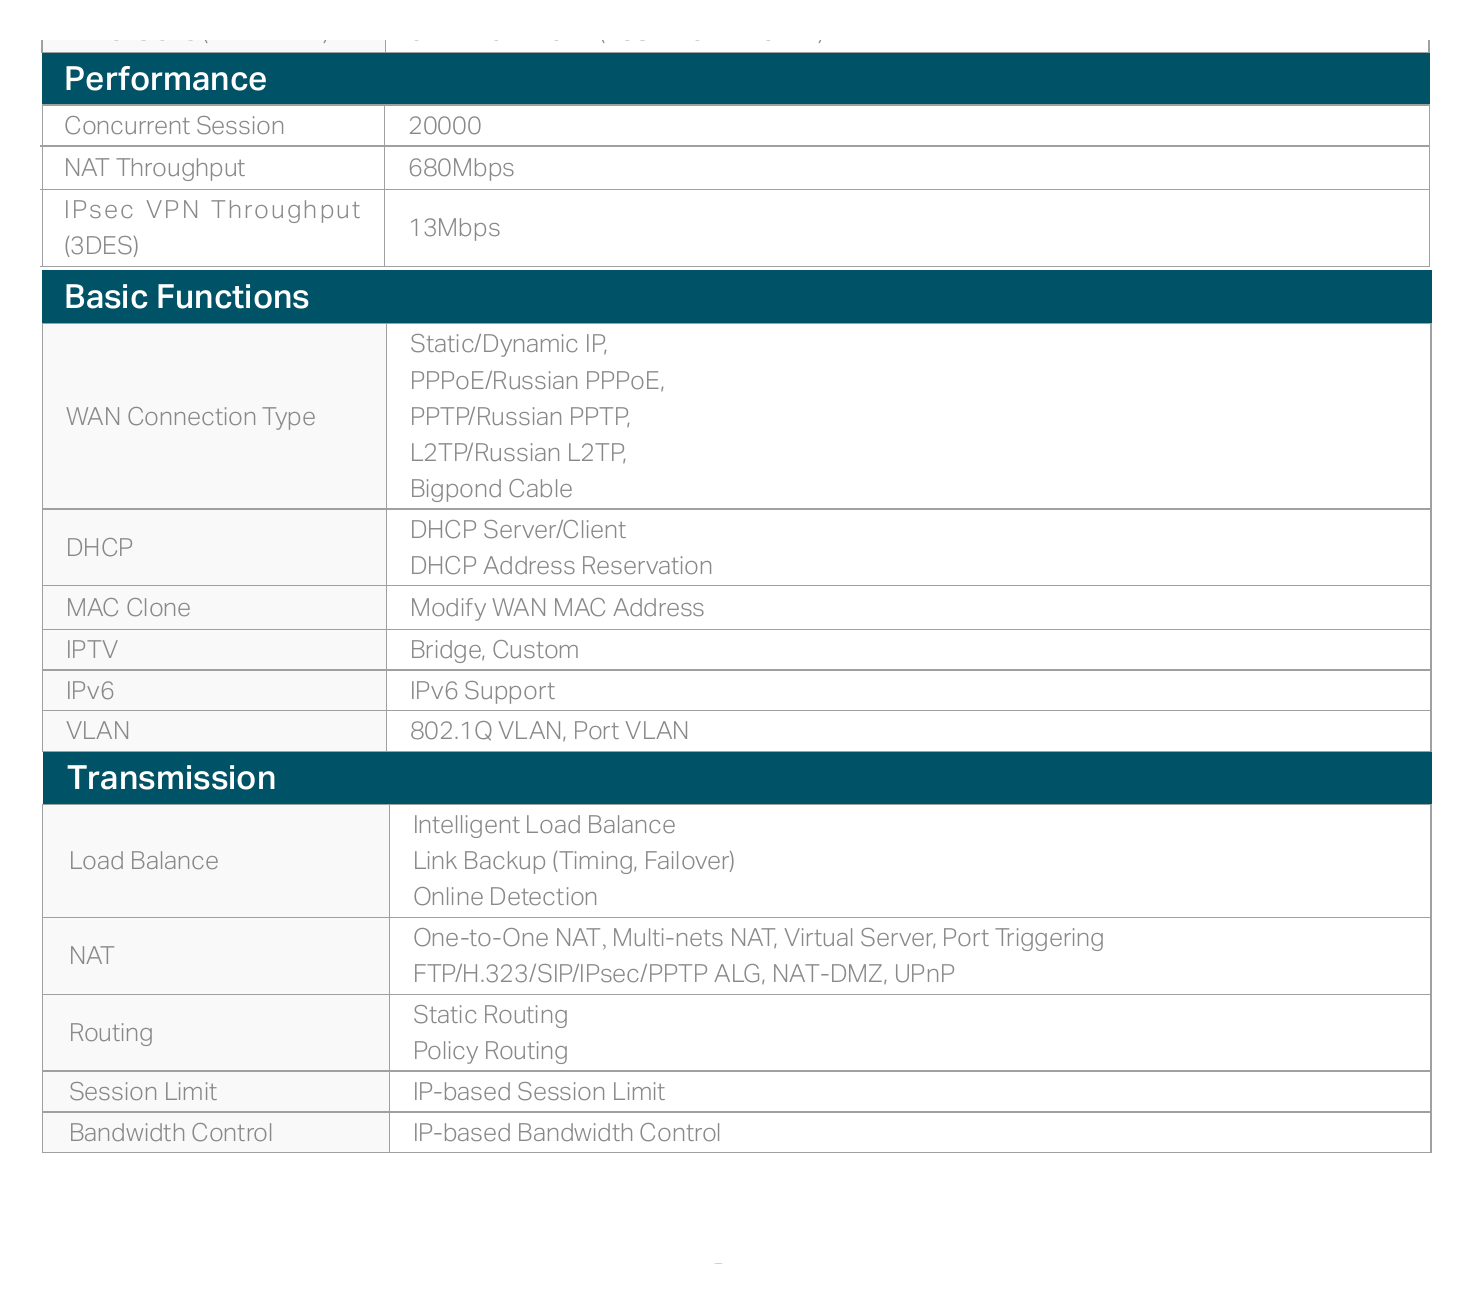Click the Basic Functions section header
This screenshot has height=1304, width=1472.
pos(736,297)
